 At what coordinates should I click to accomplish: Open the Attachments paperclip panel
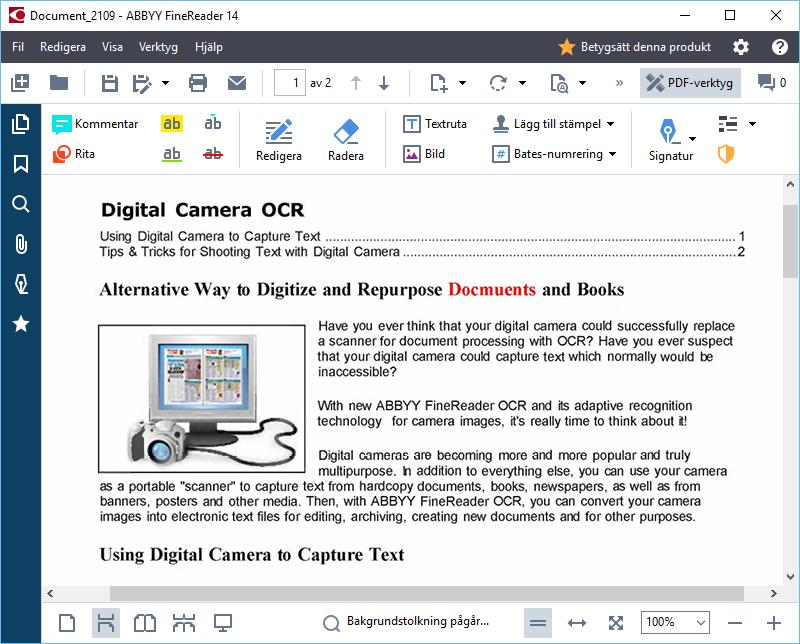click(x=20, y=244)
